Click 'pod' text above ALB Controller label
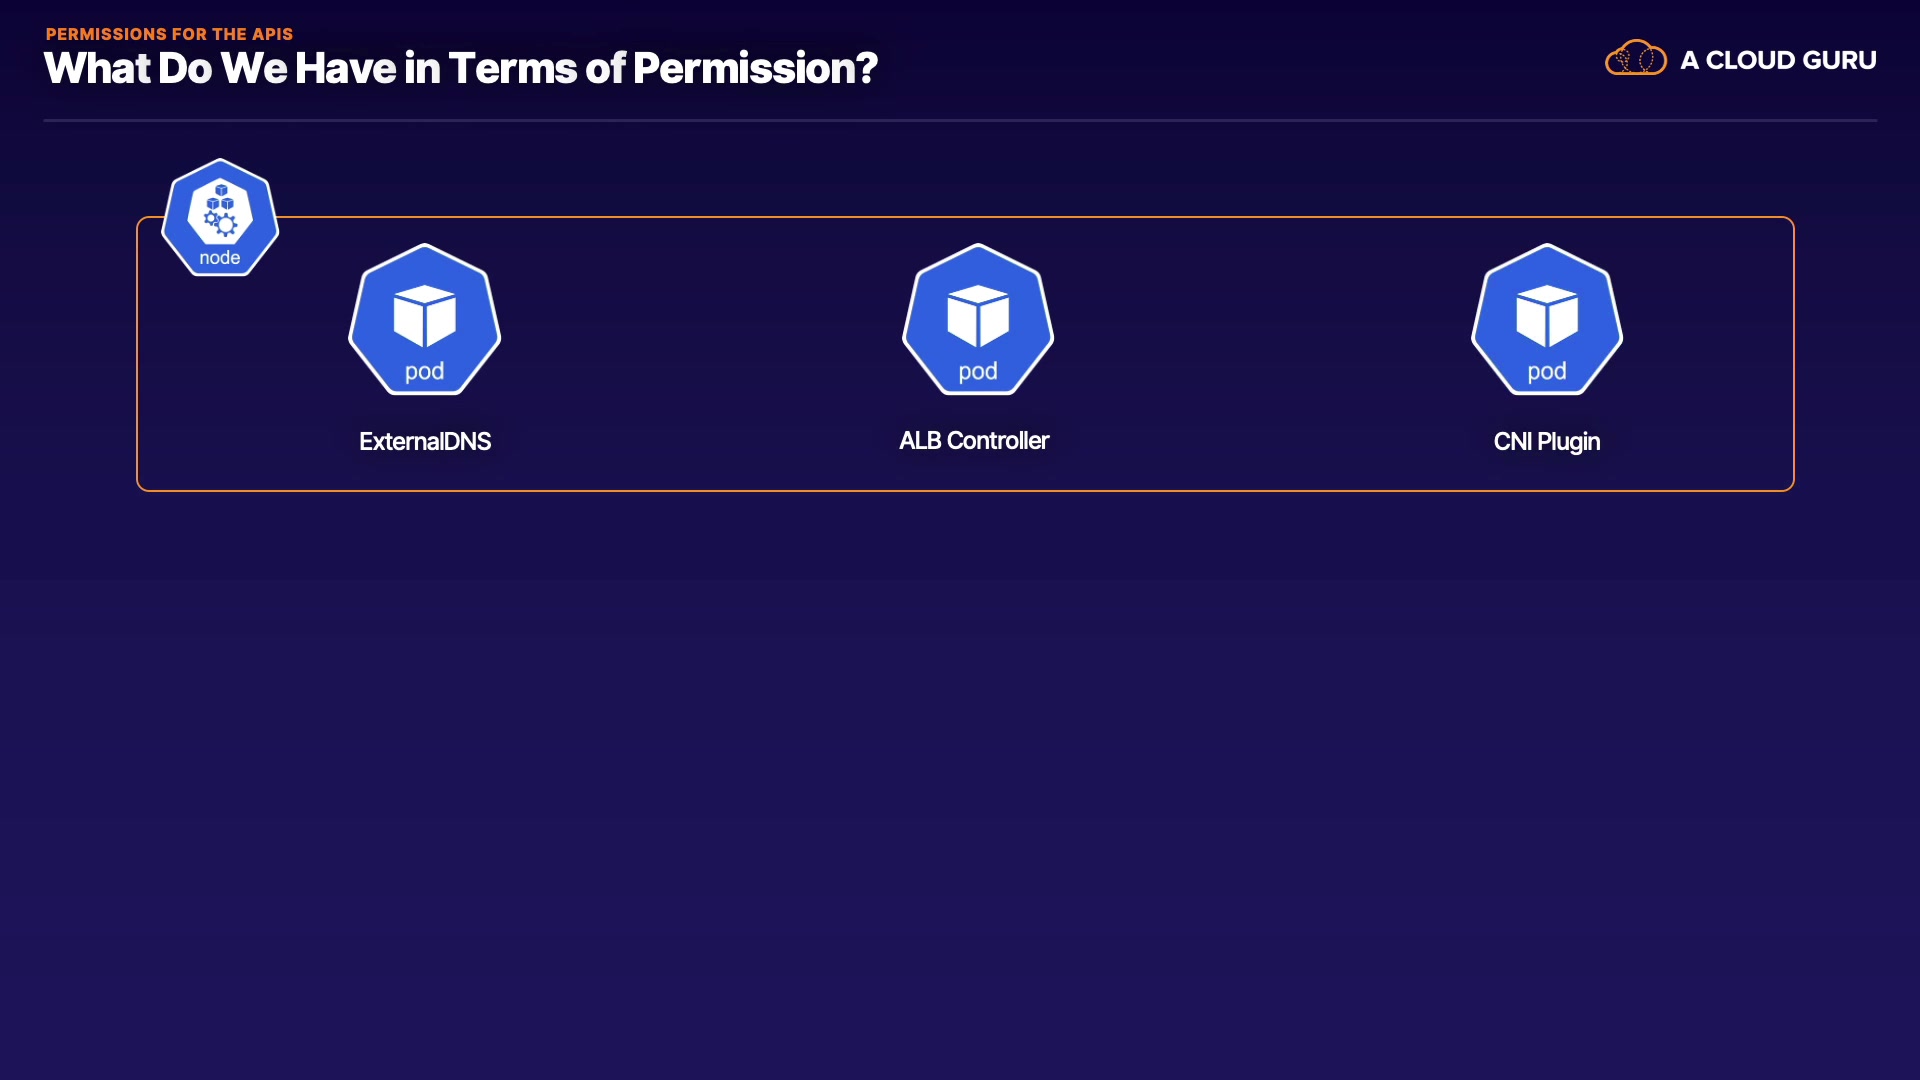The image size is (1920, 1080). [978, 372]
